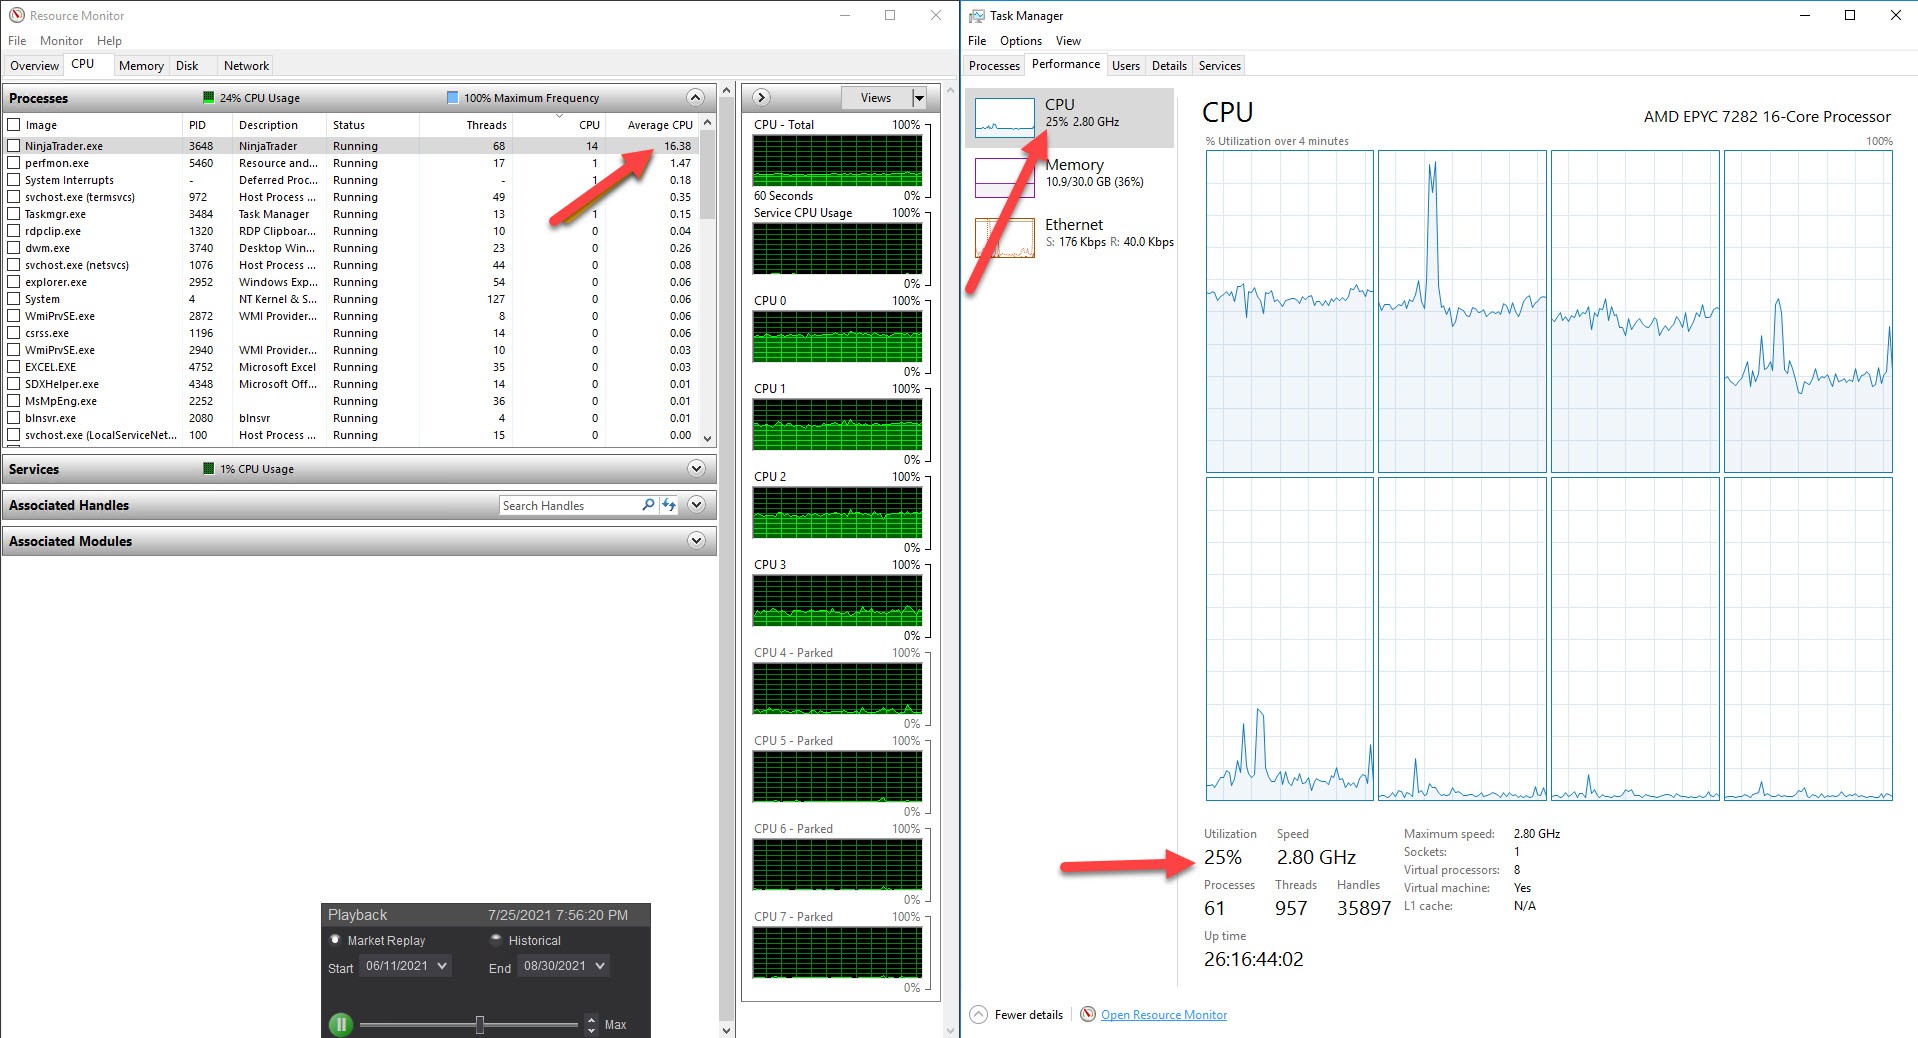Switch to the Details tab in Task Manager

click(1169, 66)
